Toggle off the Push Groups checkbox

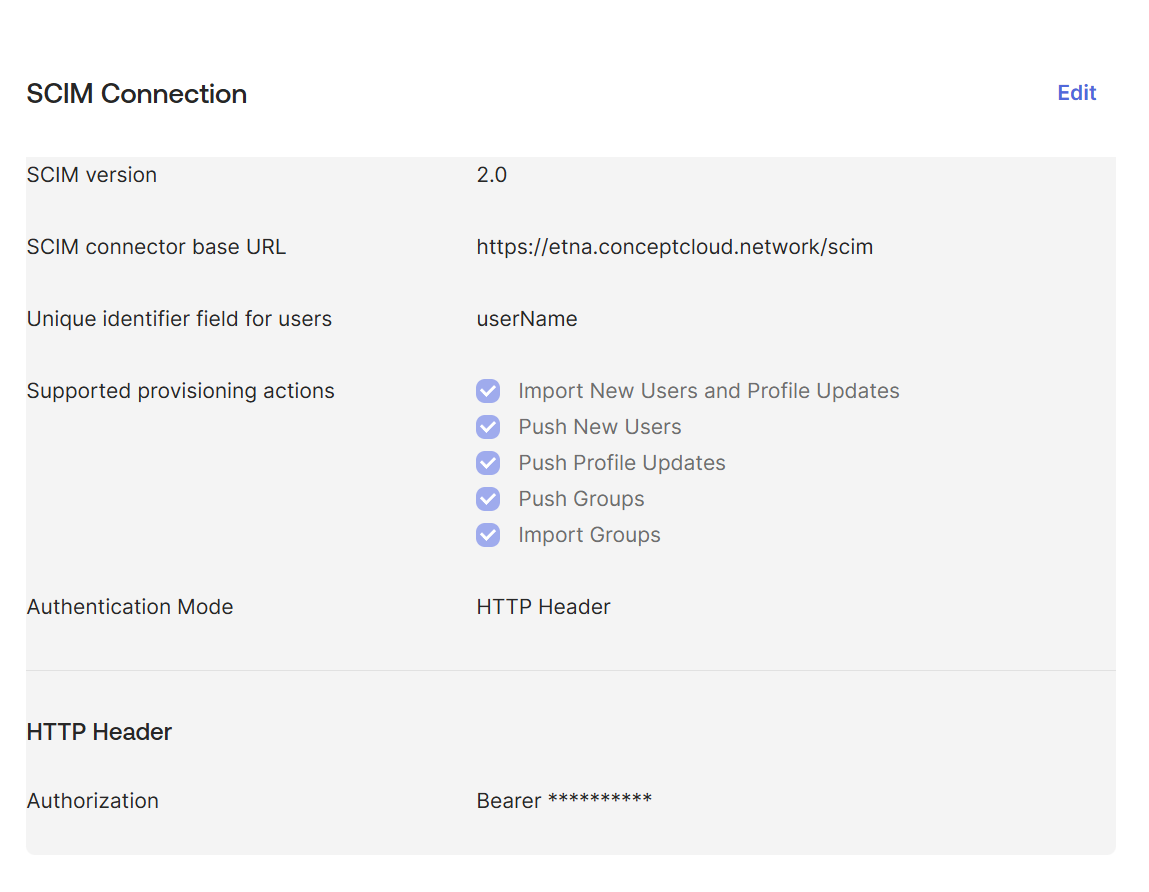pos(487,499)
